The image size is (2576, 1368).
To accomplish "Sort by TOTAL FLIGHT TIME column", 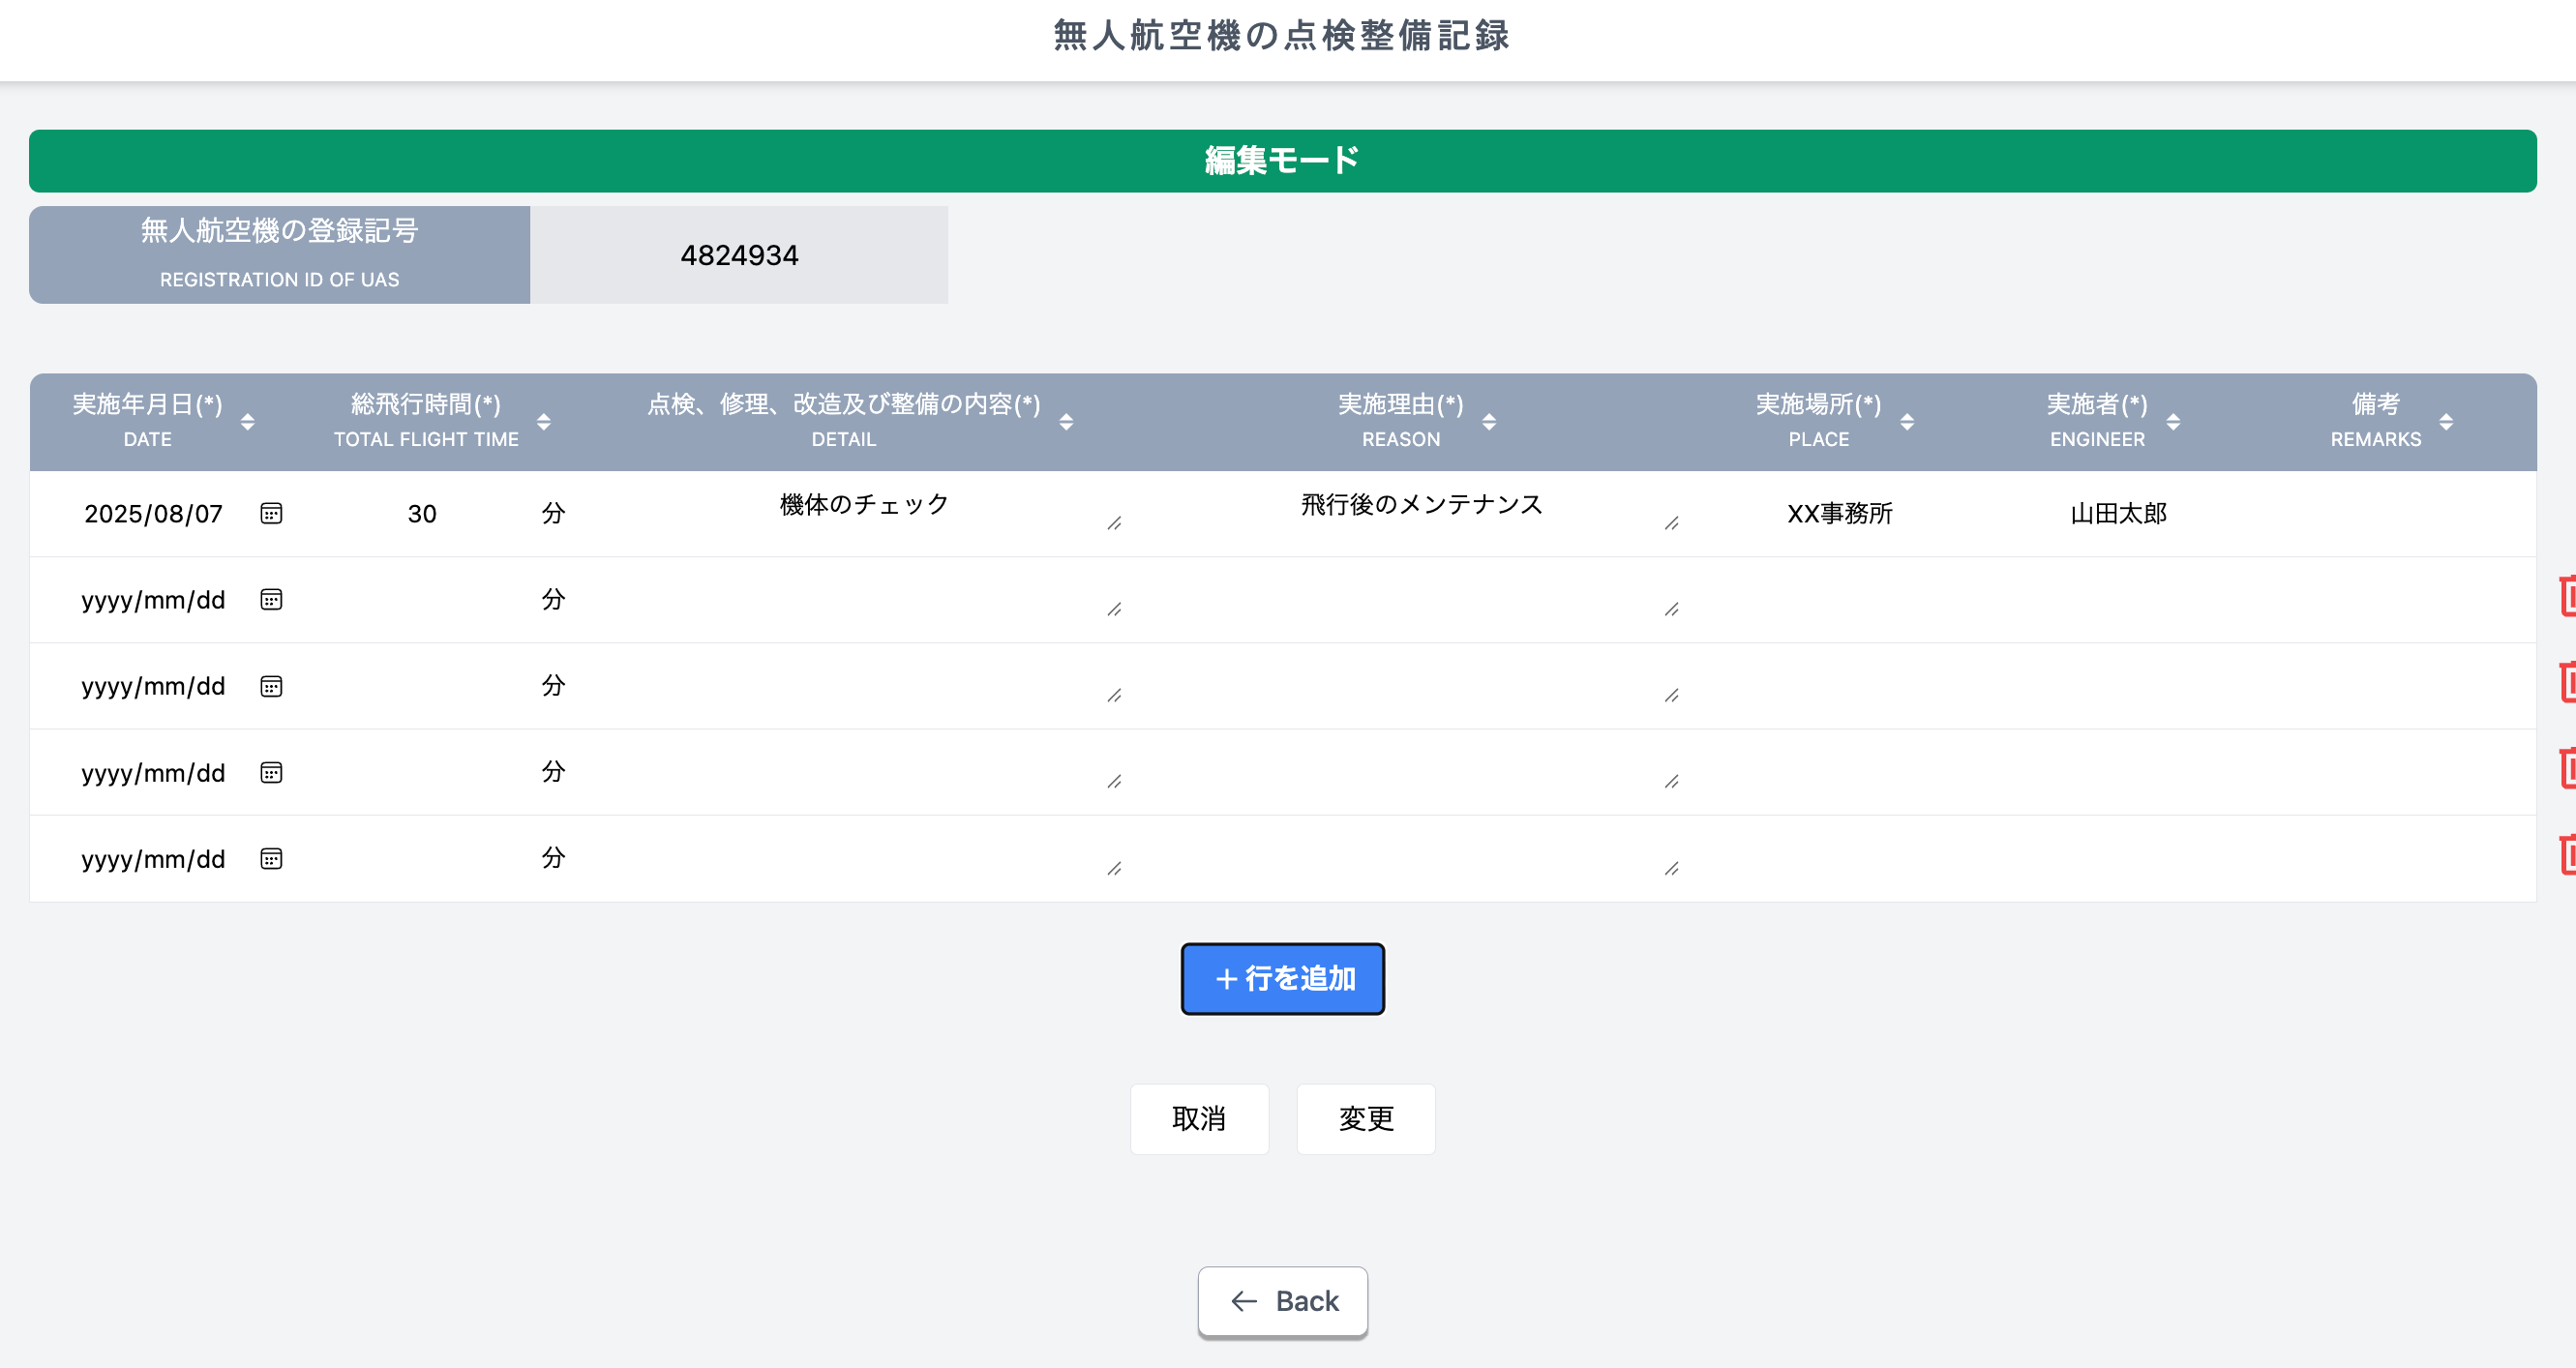I will (x=543, y=422).
